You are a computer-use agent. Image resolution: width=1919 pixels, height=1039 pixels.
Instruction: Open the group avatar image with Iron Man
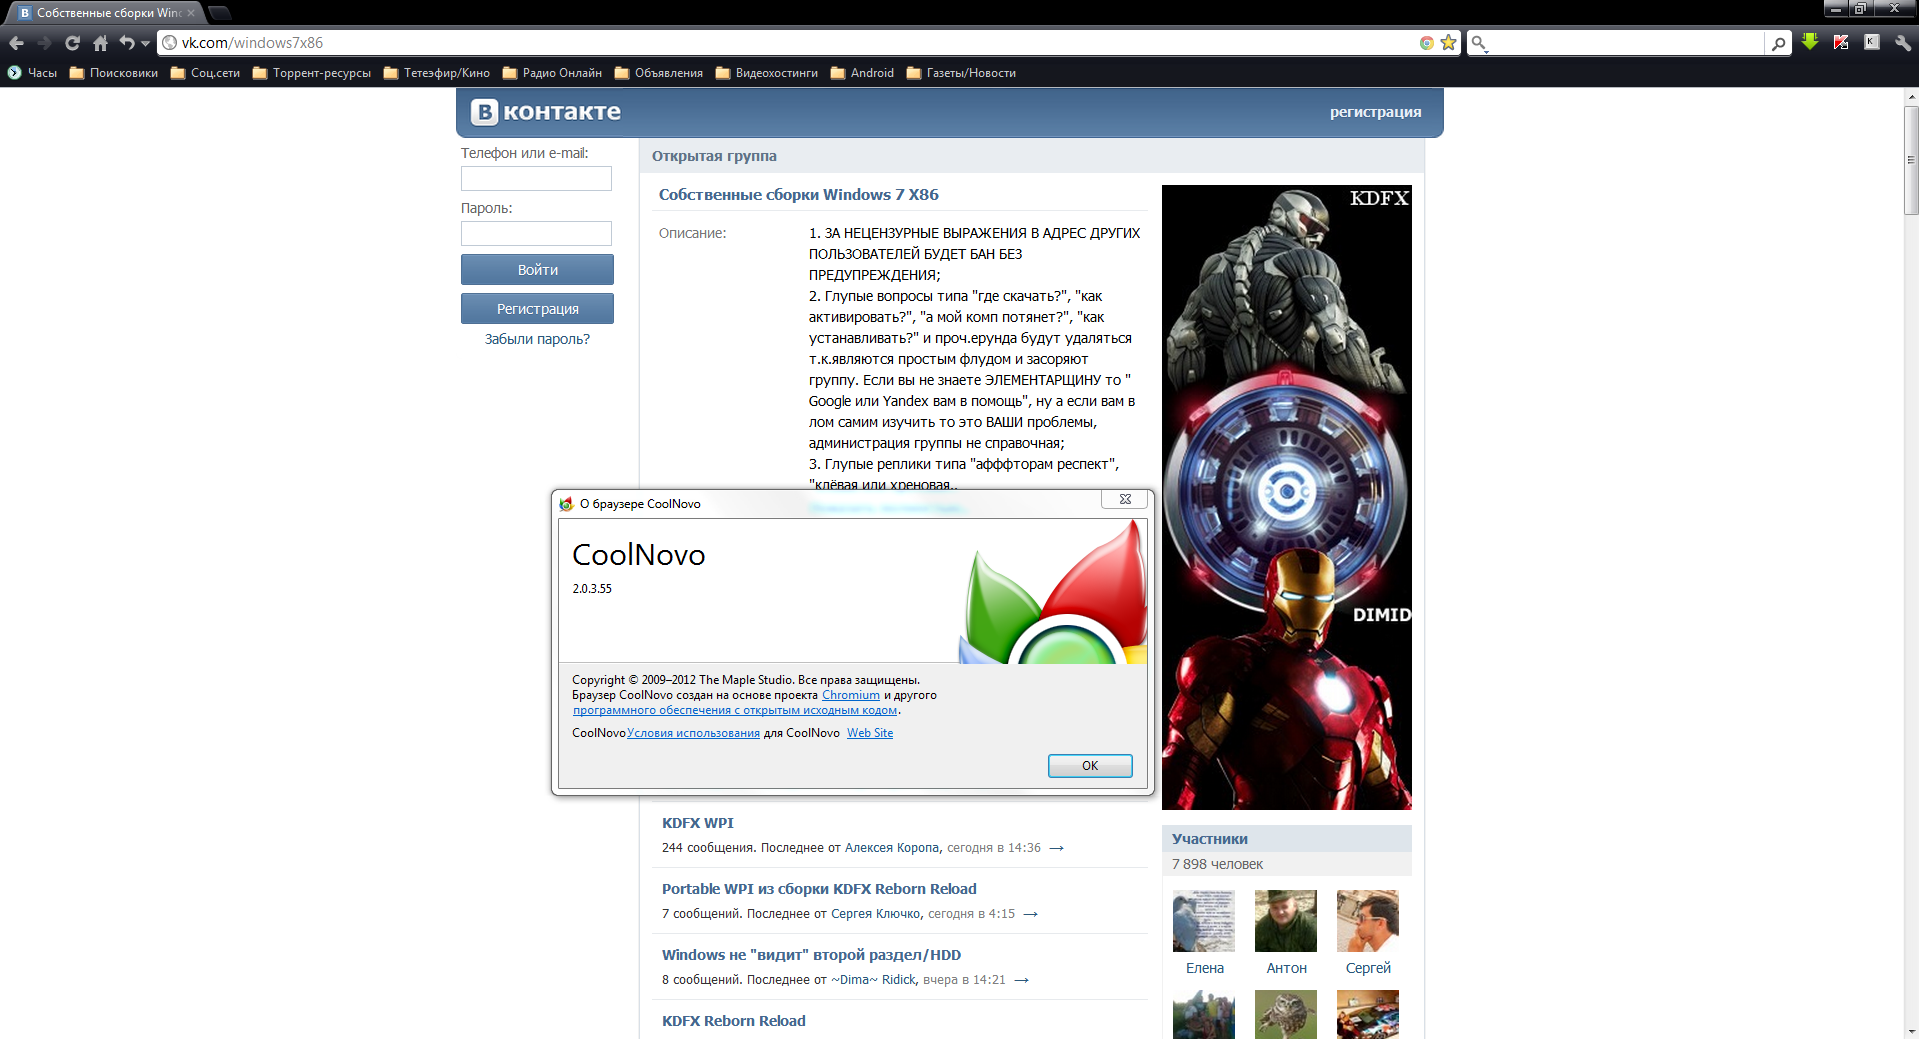[x=1286, y=497]
